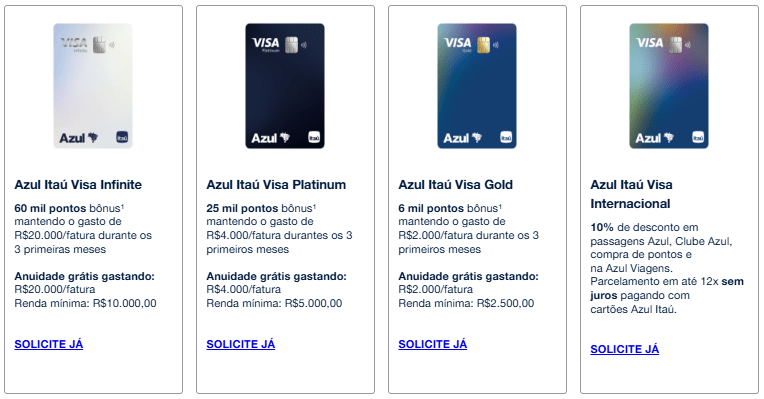Click Itaú logo on the Infinite card
Screen dimensions: 764x399
pyautogui.click(x=122, y=138)
